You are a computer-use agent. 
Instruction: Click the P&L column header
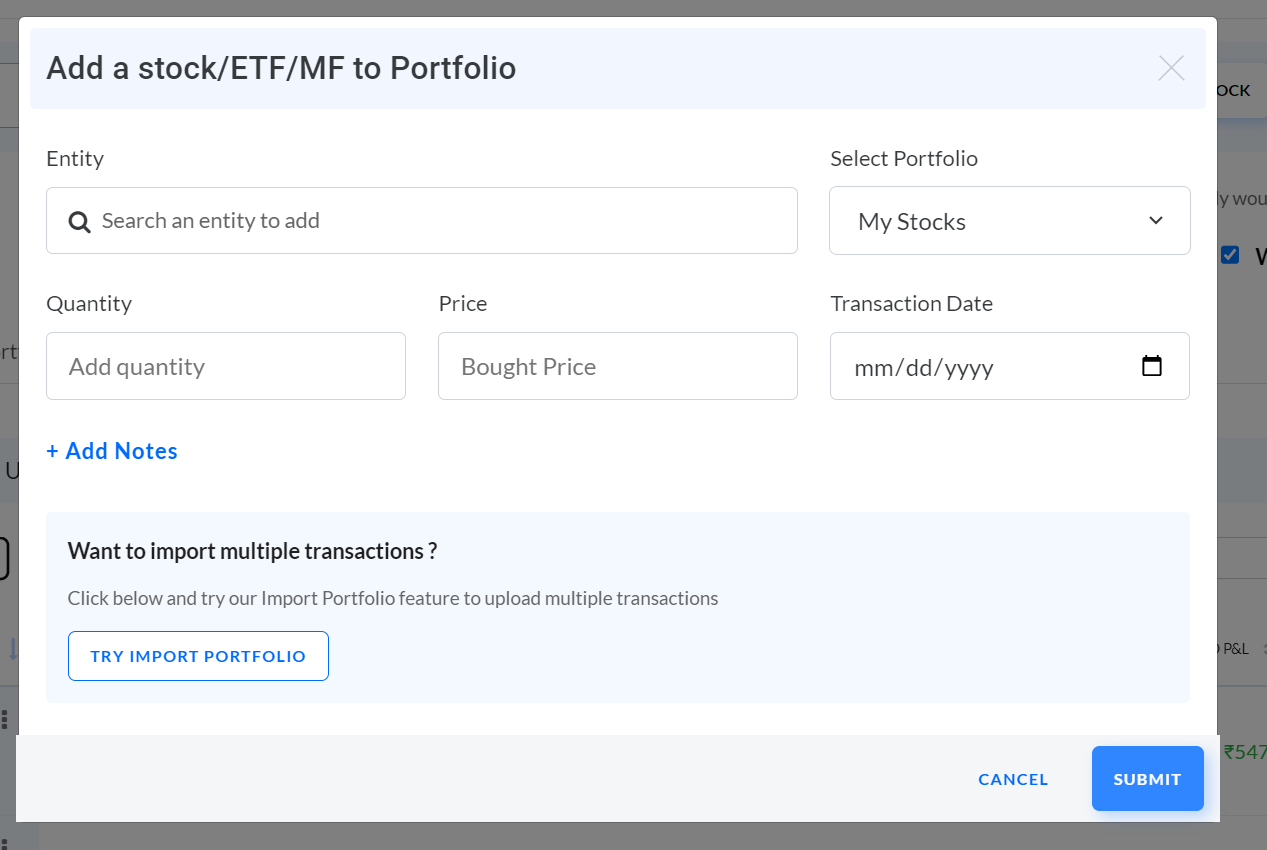(1235, 649)
